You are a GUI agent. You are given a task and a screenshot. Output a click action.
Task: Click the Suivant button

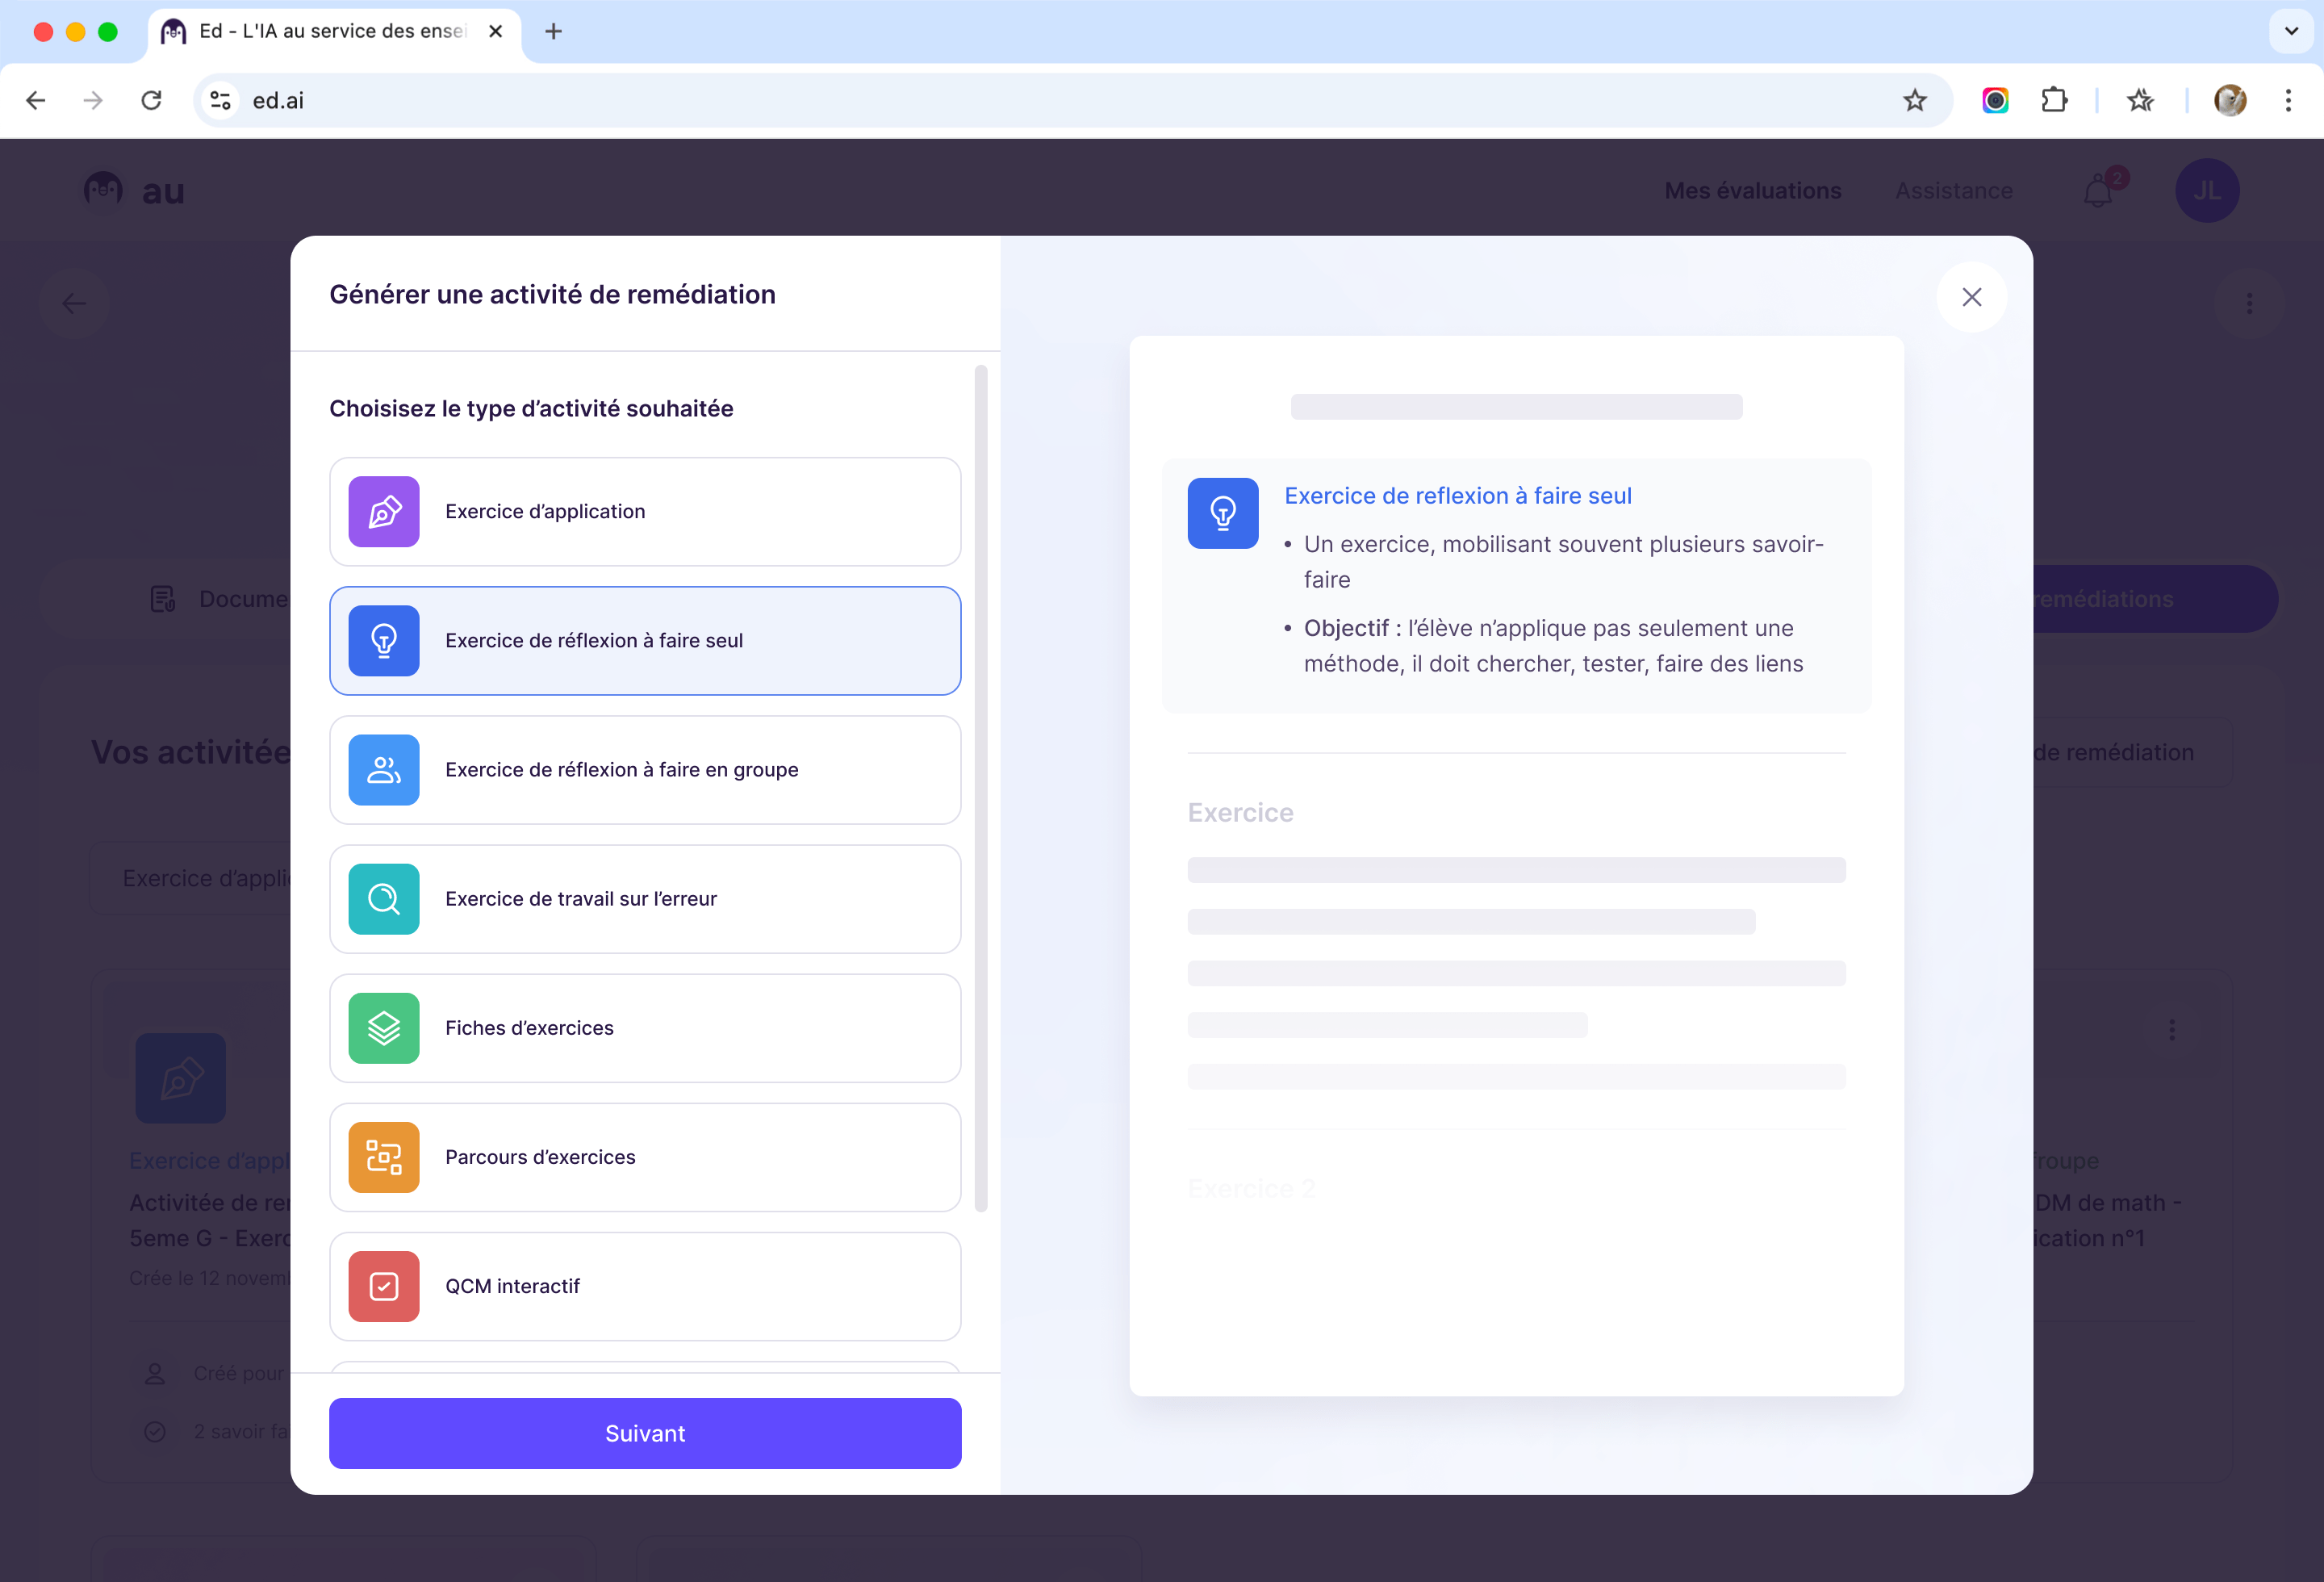pos(645,1433)
